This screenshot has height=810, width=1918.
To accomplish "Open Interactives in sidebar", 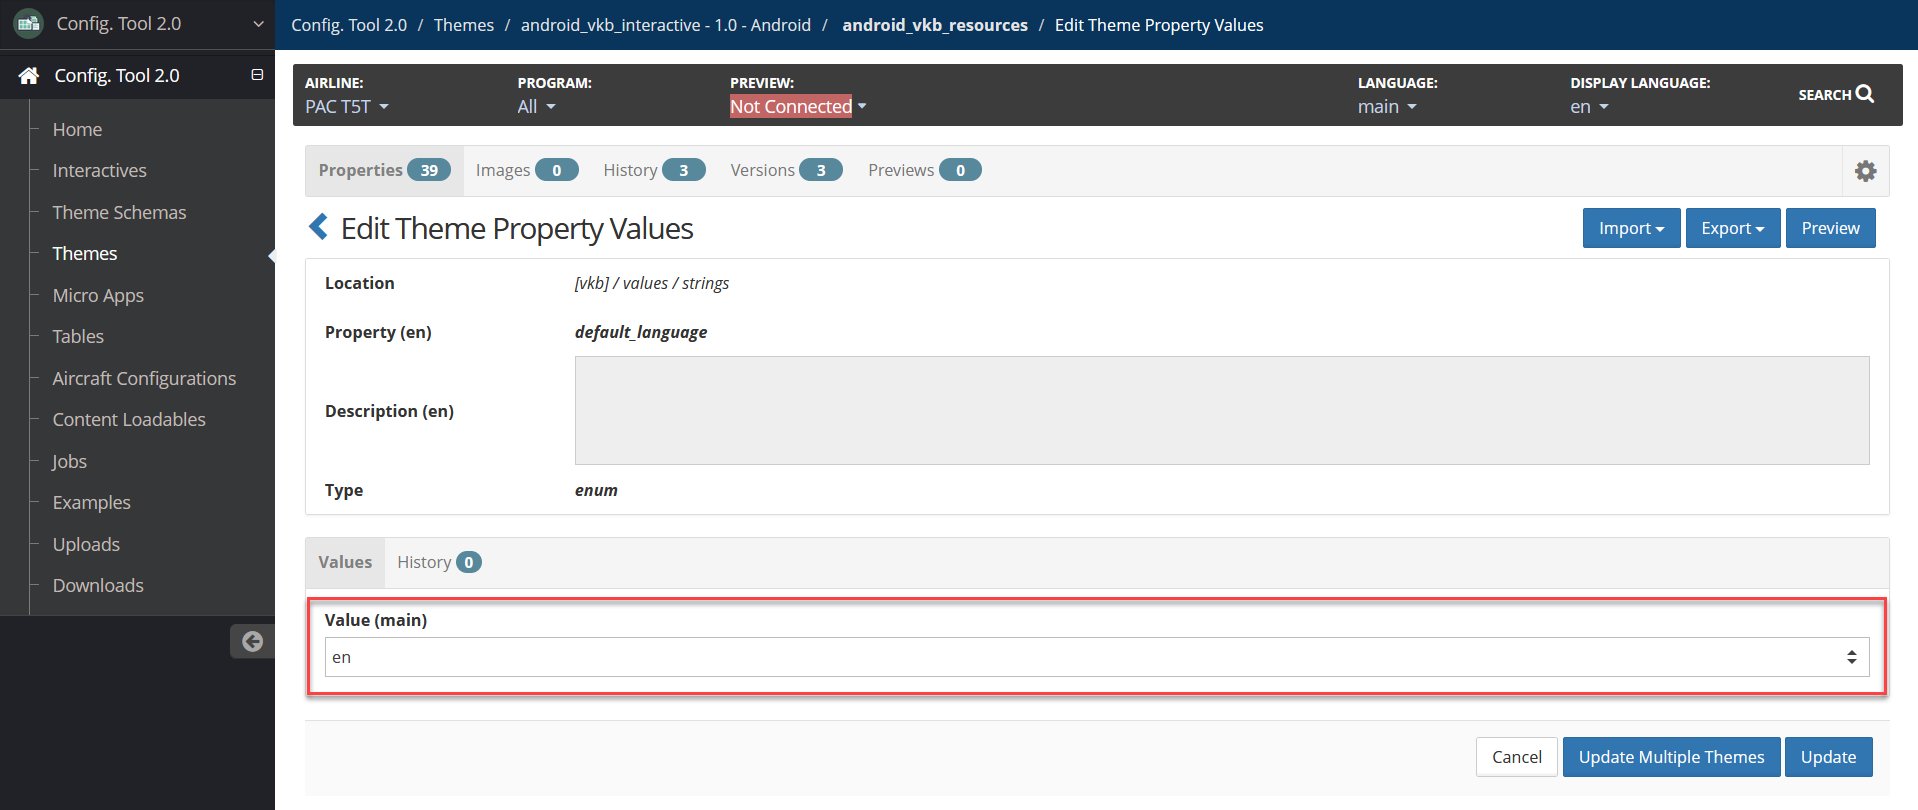I will (99, 171).
